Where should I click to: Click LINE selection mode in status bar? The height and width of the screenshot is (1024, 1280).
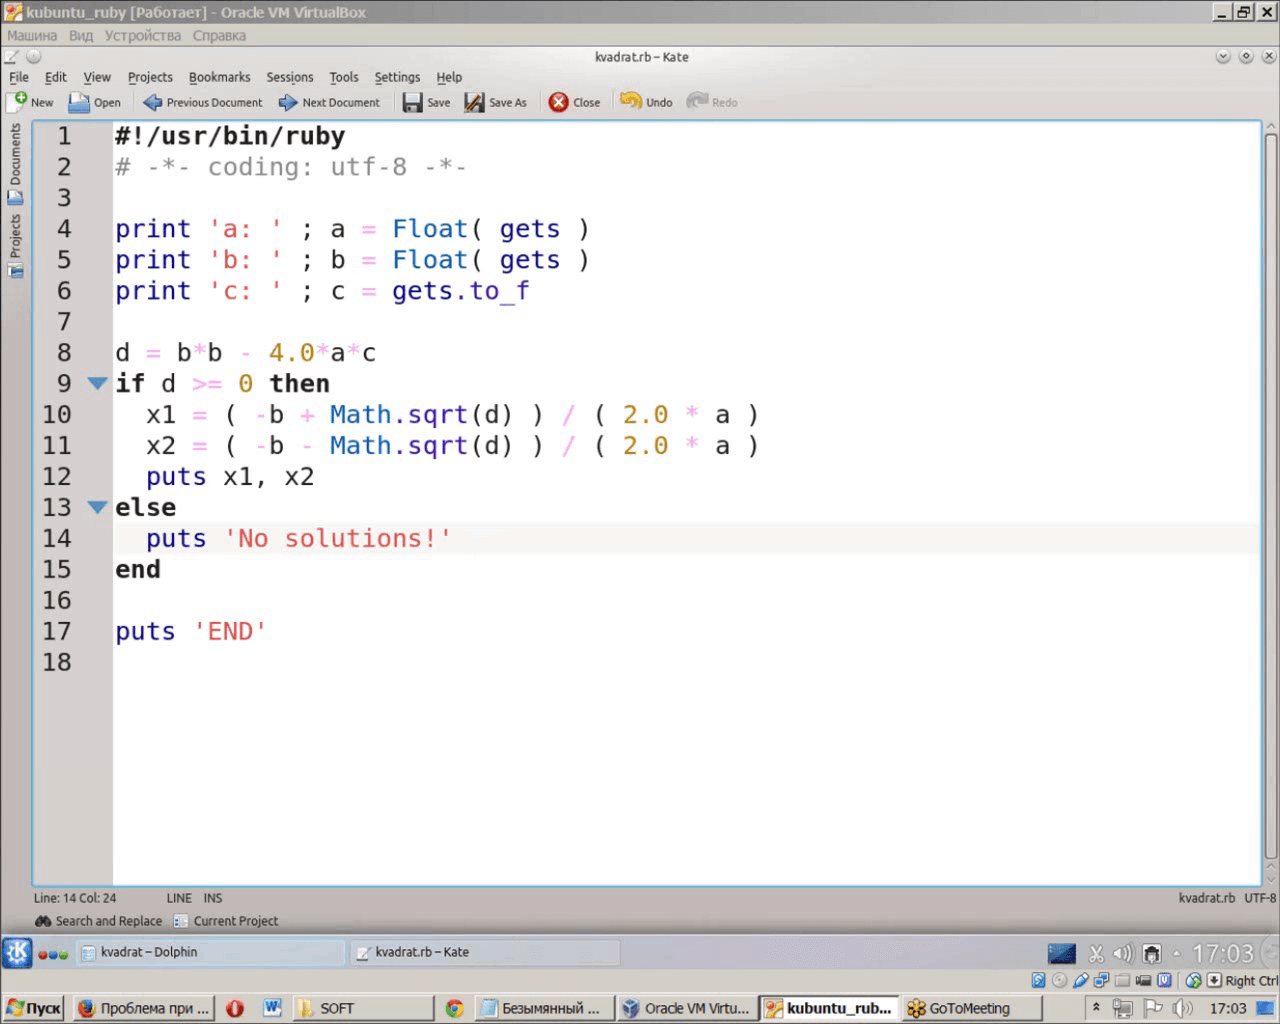[179, 898]
